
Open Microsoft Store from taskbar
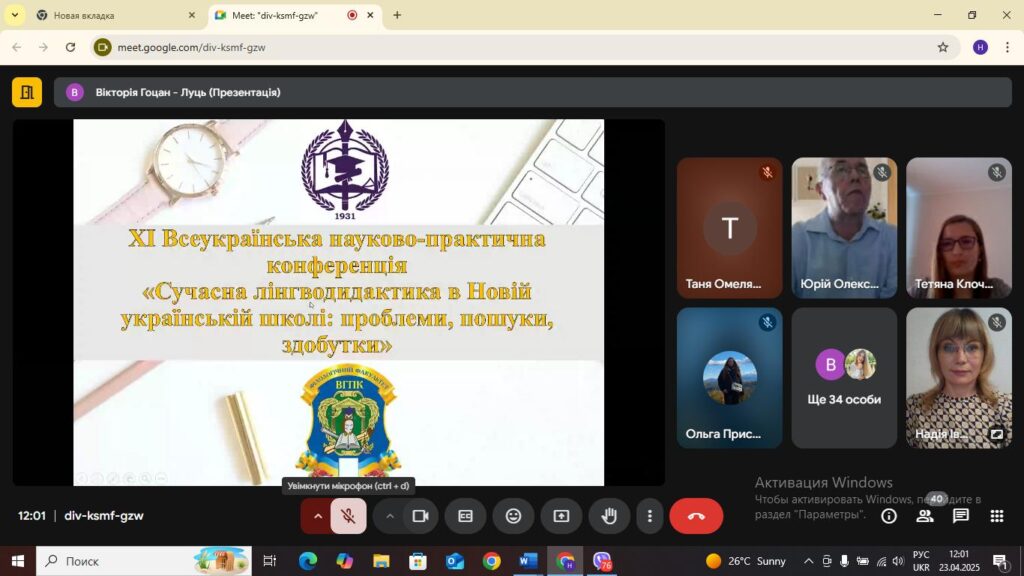click(418, 561)
